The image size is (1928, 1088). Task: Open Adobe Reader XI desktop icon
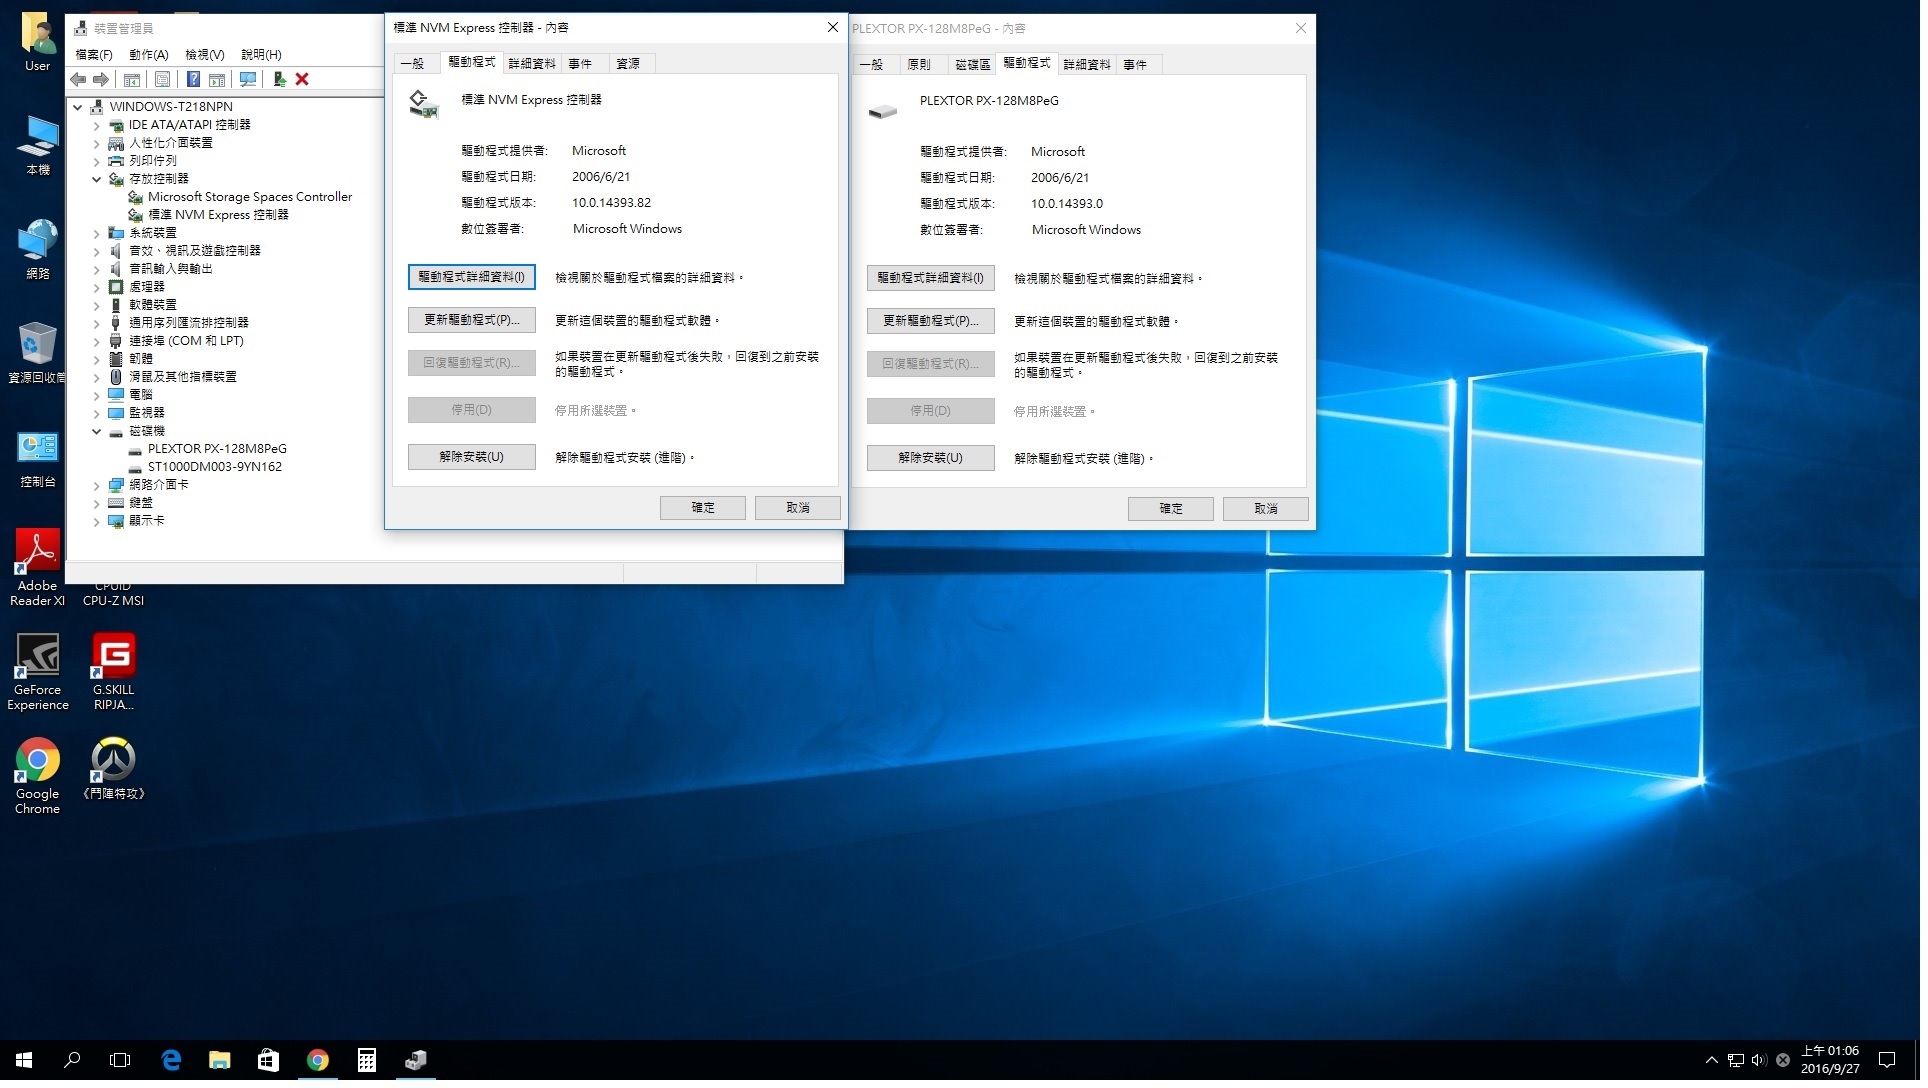pos(38,569)
